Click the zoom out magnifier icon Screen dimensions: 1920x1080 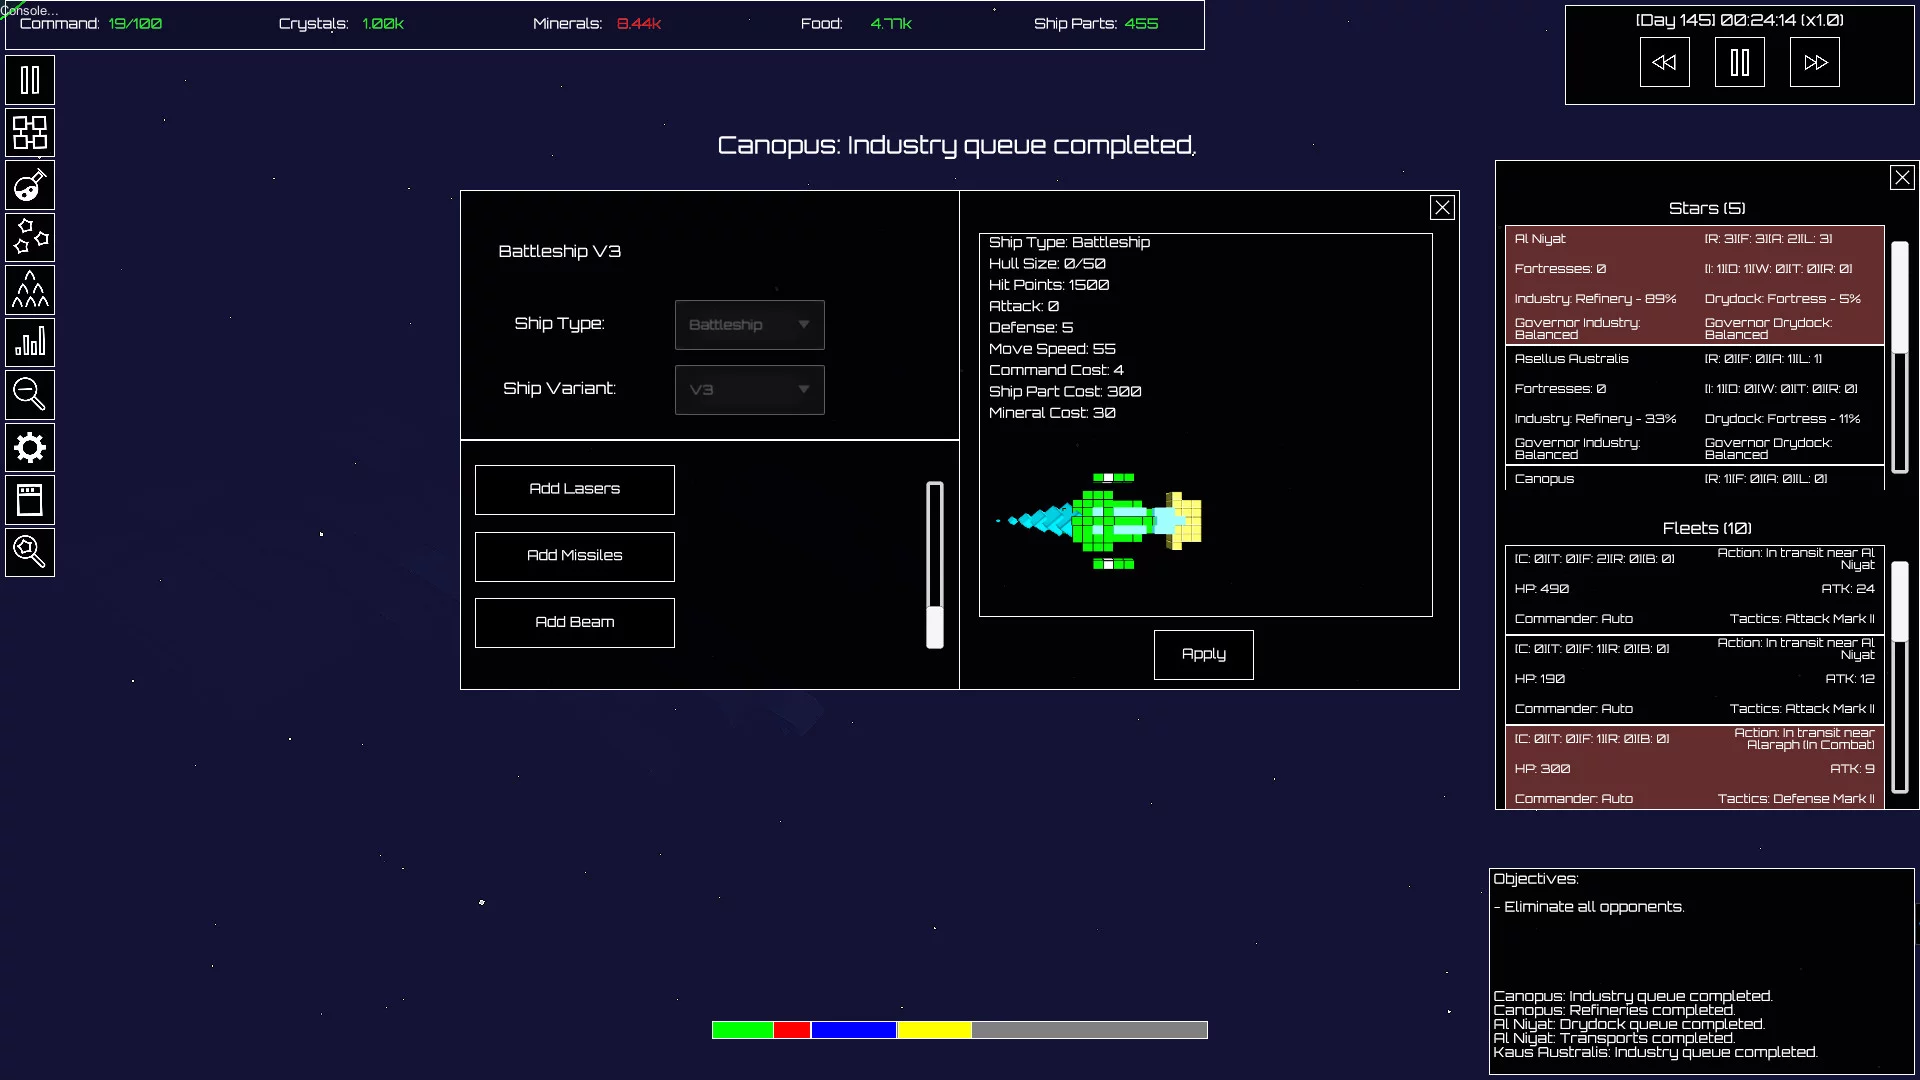click(x=30, y=395)
